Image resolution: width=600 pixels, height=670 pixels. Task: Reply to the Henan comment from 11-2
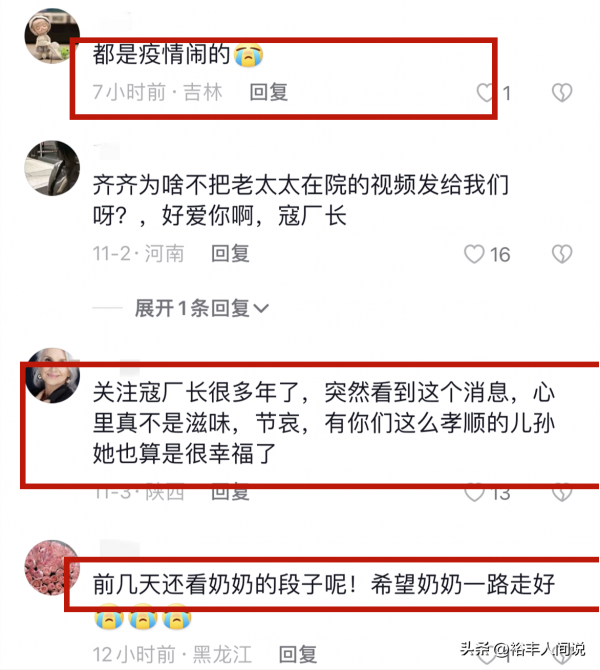(x=230, y=254)
